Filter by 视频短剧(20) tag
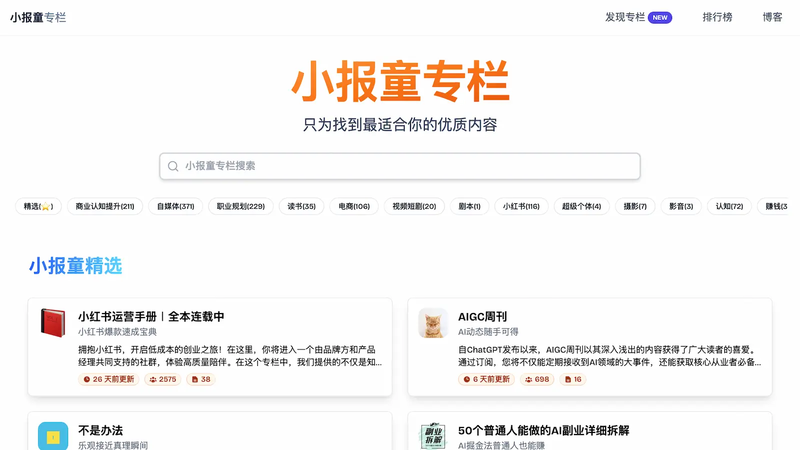This screenshot has width=800, height=450. click(414, 206)
